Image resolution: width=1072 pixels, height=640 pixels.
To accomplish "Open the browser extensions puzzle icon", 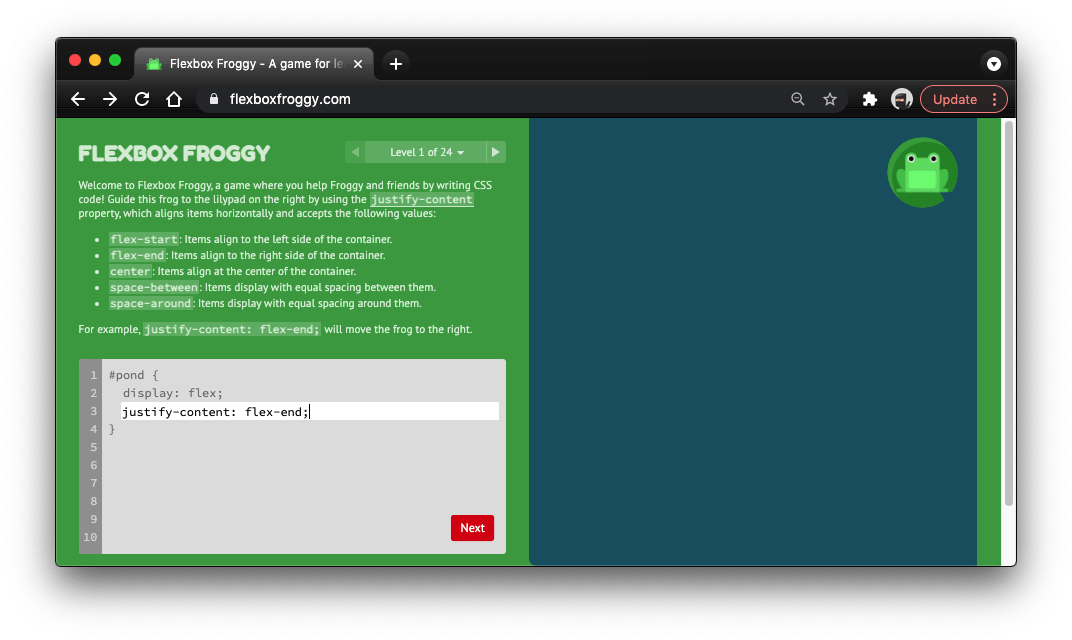I will tap(869, 99).
